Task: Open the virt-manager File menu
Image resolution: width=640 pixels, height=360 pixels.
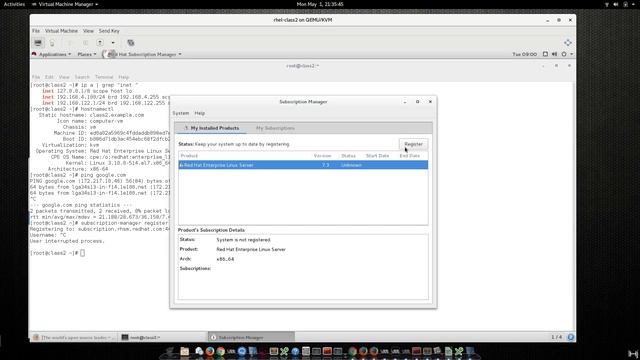Action: 36,31
